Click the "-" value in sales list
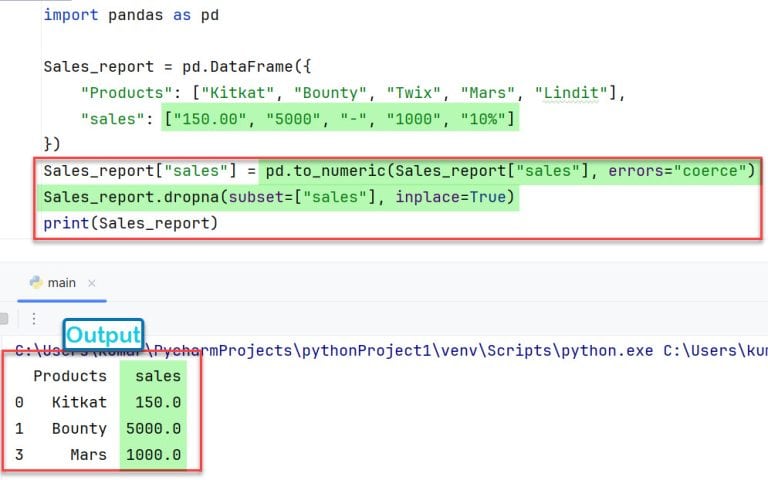Image resolution: width=768 pixels, height=480 pixels. 354,119
